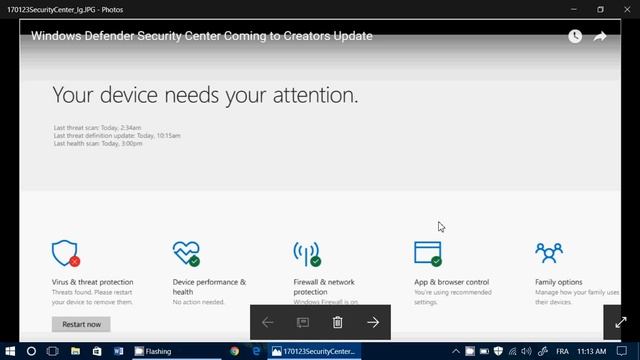This screenshot has width=640, height=360.
Task: Open Task View on the taskbar
Action: click(x=53, y=351)
